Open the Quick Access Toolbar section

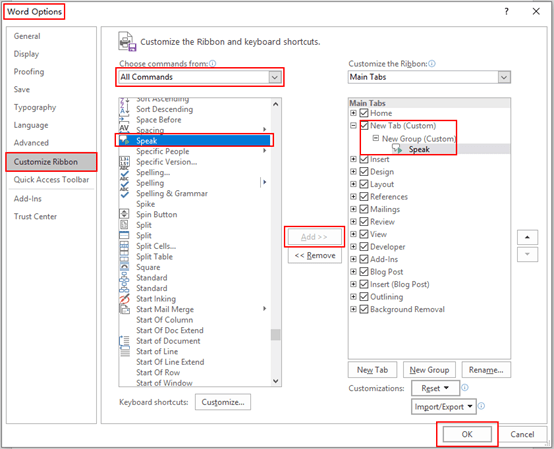click(x=51, y=179)
